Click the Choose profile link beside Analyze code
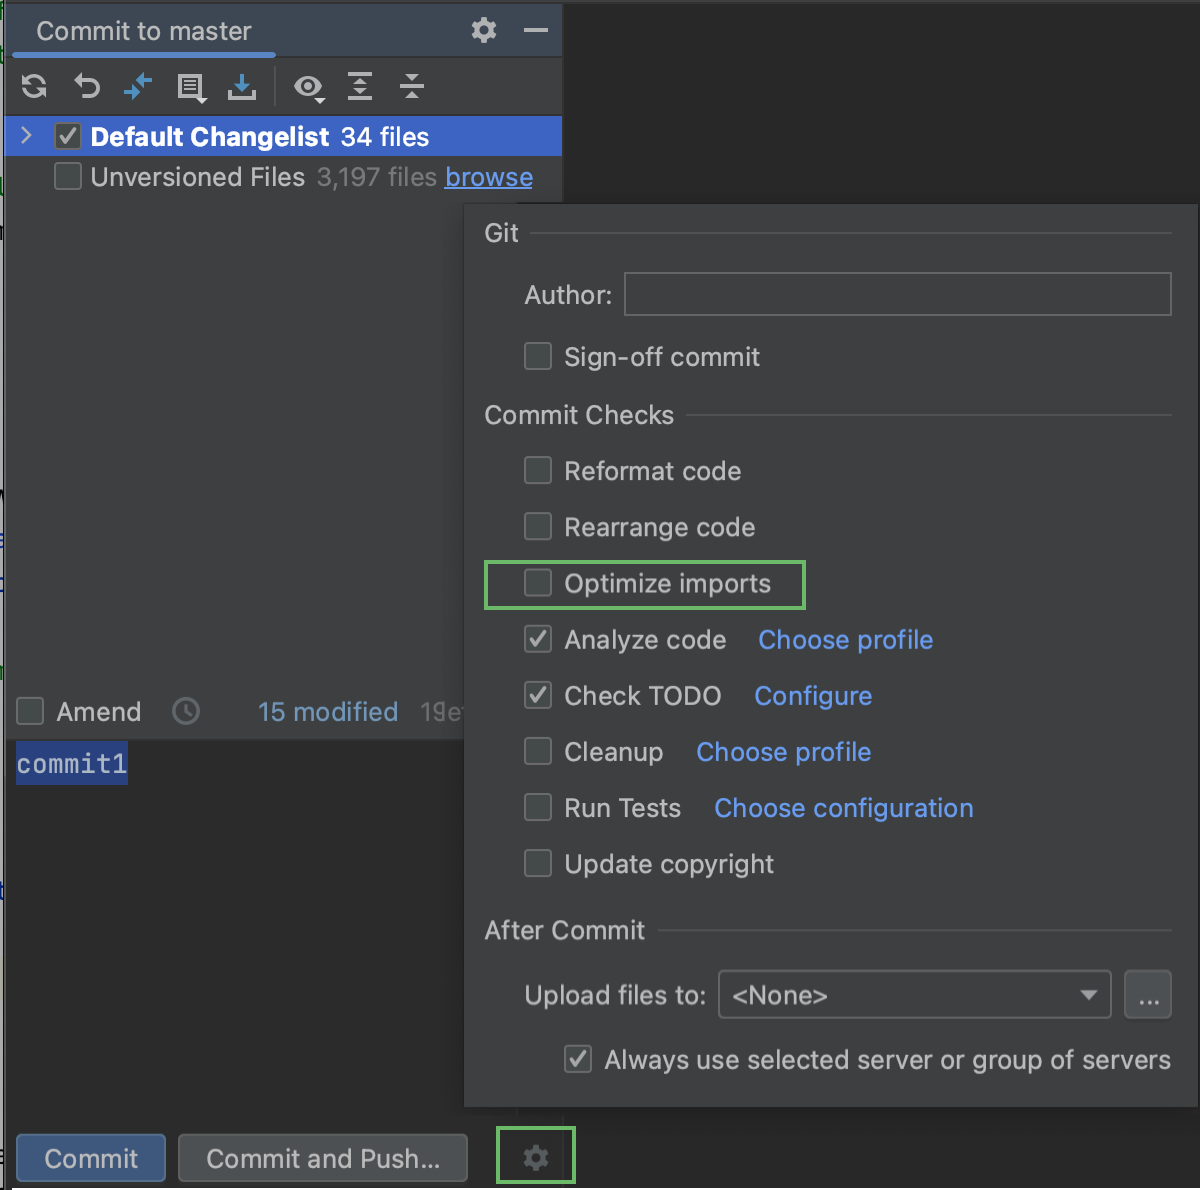Image resolution: width=1200 pixels, height=1190 pixels. tap(845, 640)
